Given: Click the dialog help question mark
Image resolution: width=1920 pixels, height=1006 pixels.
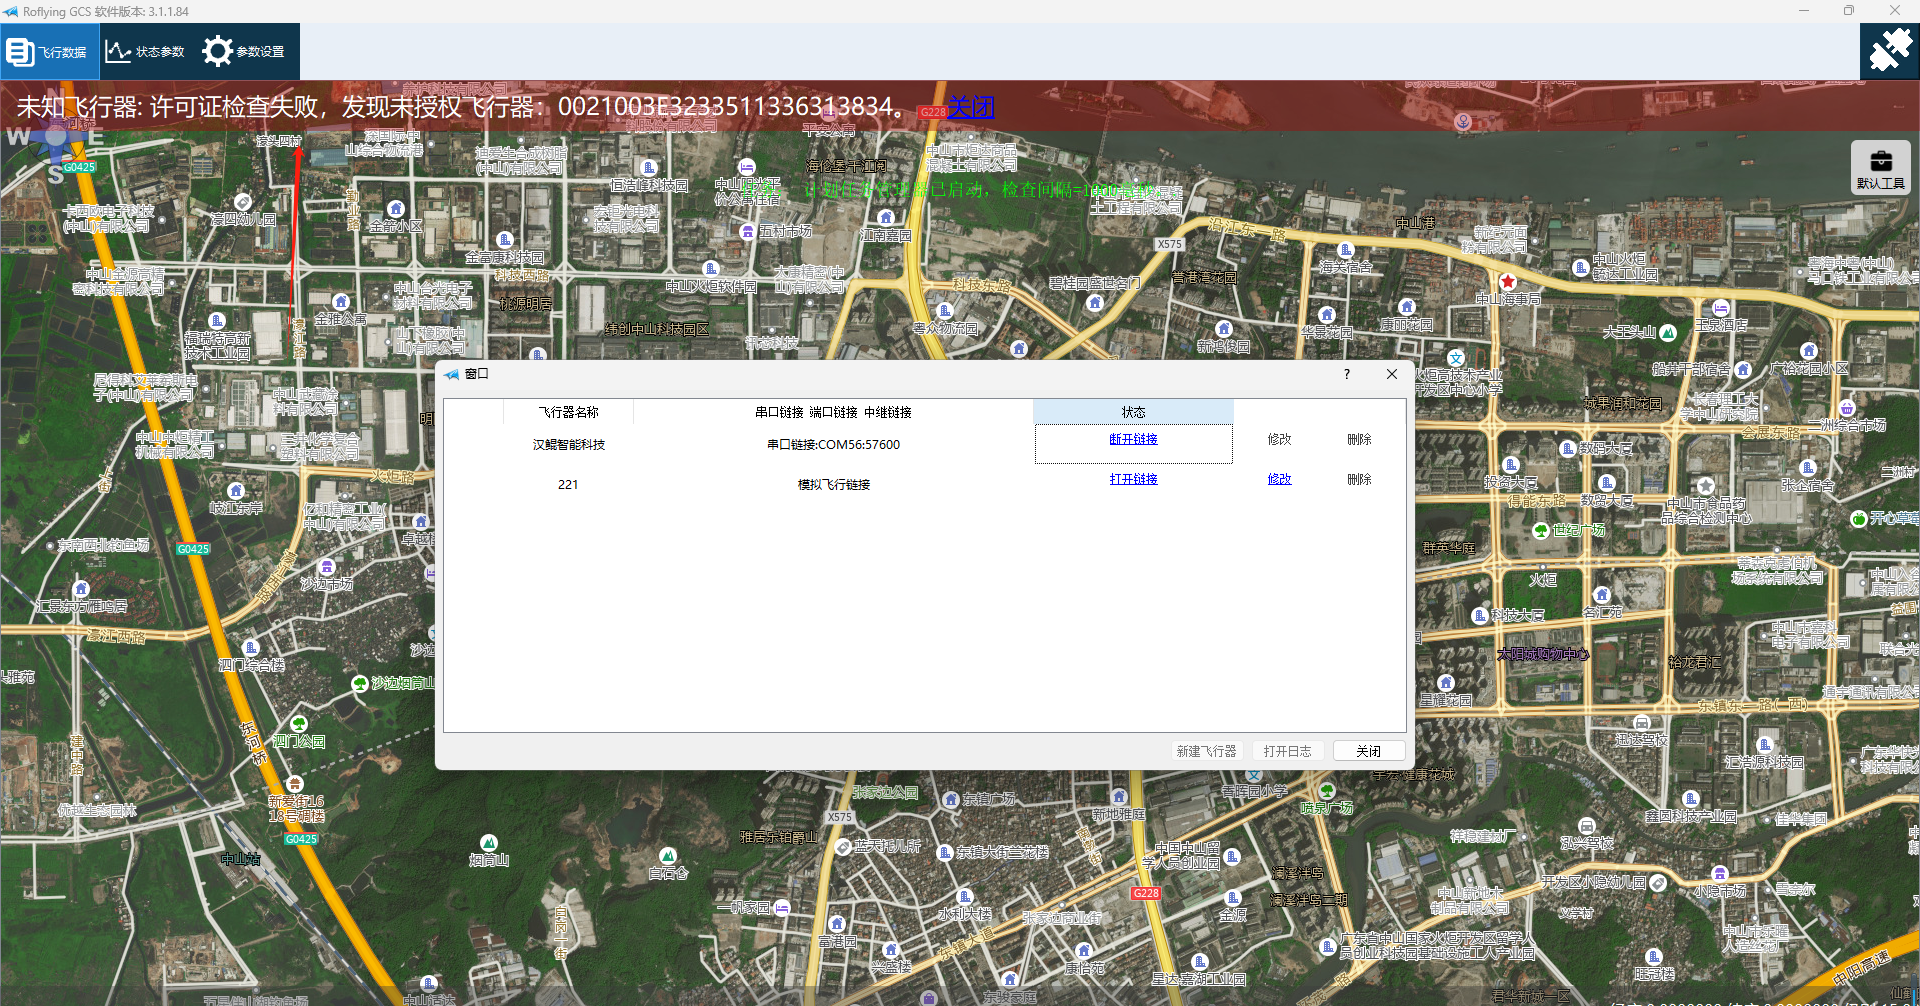Looking at the screenshot, I should point(1347,374).
